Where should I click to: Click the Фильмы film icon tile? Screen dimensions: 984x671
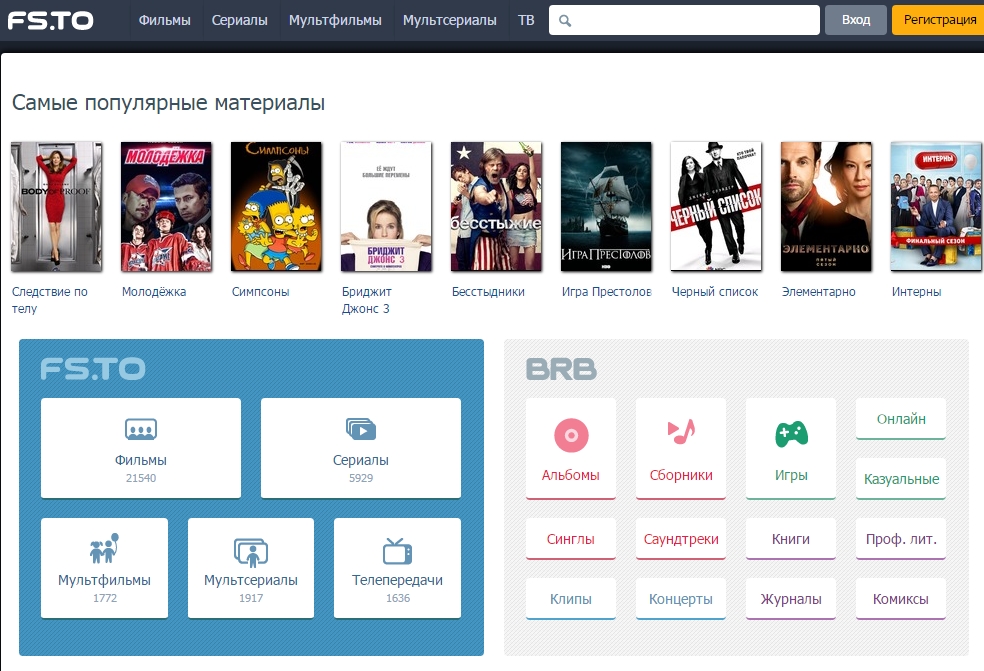coord(141,429)
